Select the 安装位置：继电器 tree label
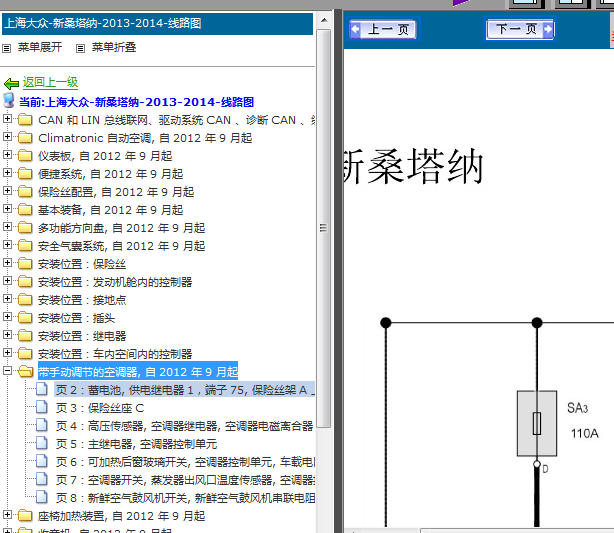This screenshot has width=614, height=533. (82, 336)
